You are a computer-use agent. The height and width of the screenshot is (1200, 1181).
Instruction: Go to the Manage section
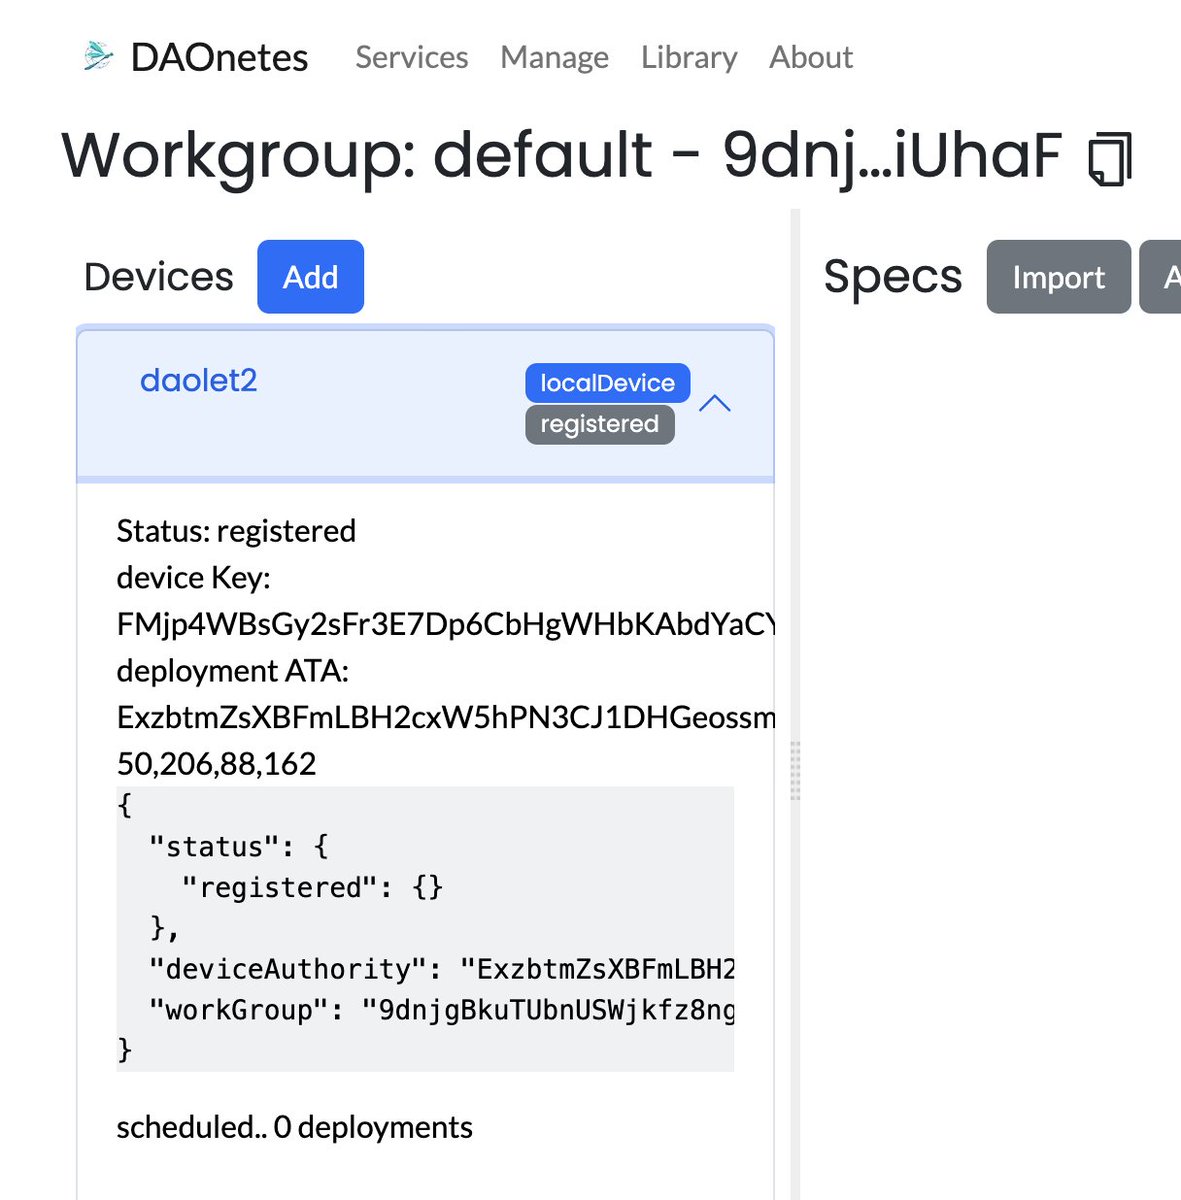tap(554, 57)
